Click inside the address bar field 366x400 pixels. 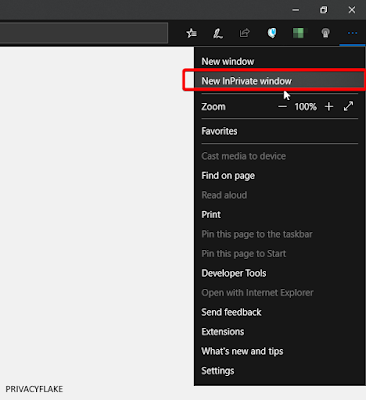point(83,33)
